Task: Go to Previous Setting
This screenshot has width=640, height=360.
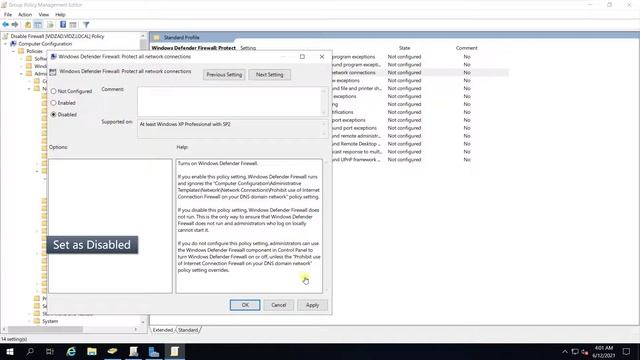Action: point(224,75)
